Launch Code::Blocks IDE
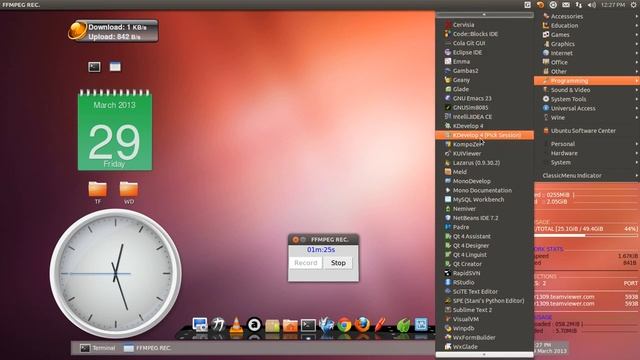This screenshot has height=360, width=640. click(484, 34)
